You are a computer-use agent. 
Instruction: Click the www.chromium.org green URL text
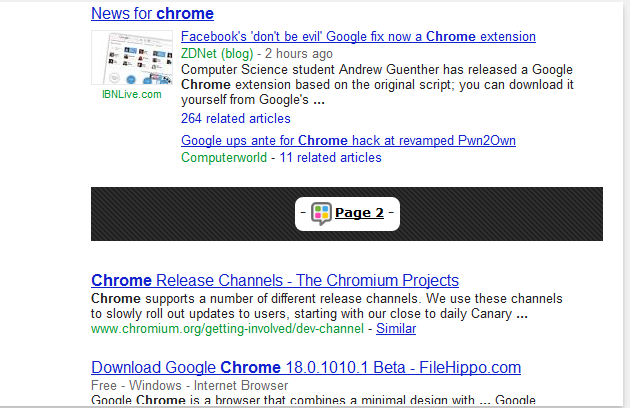(227, 328)
